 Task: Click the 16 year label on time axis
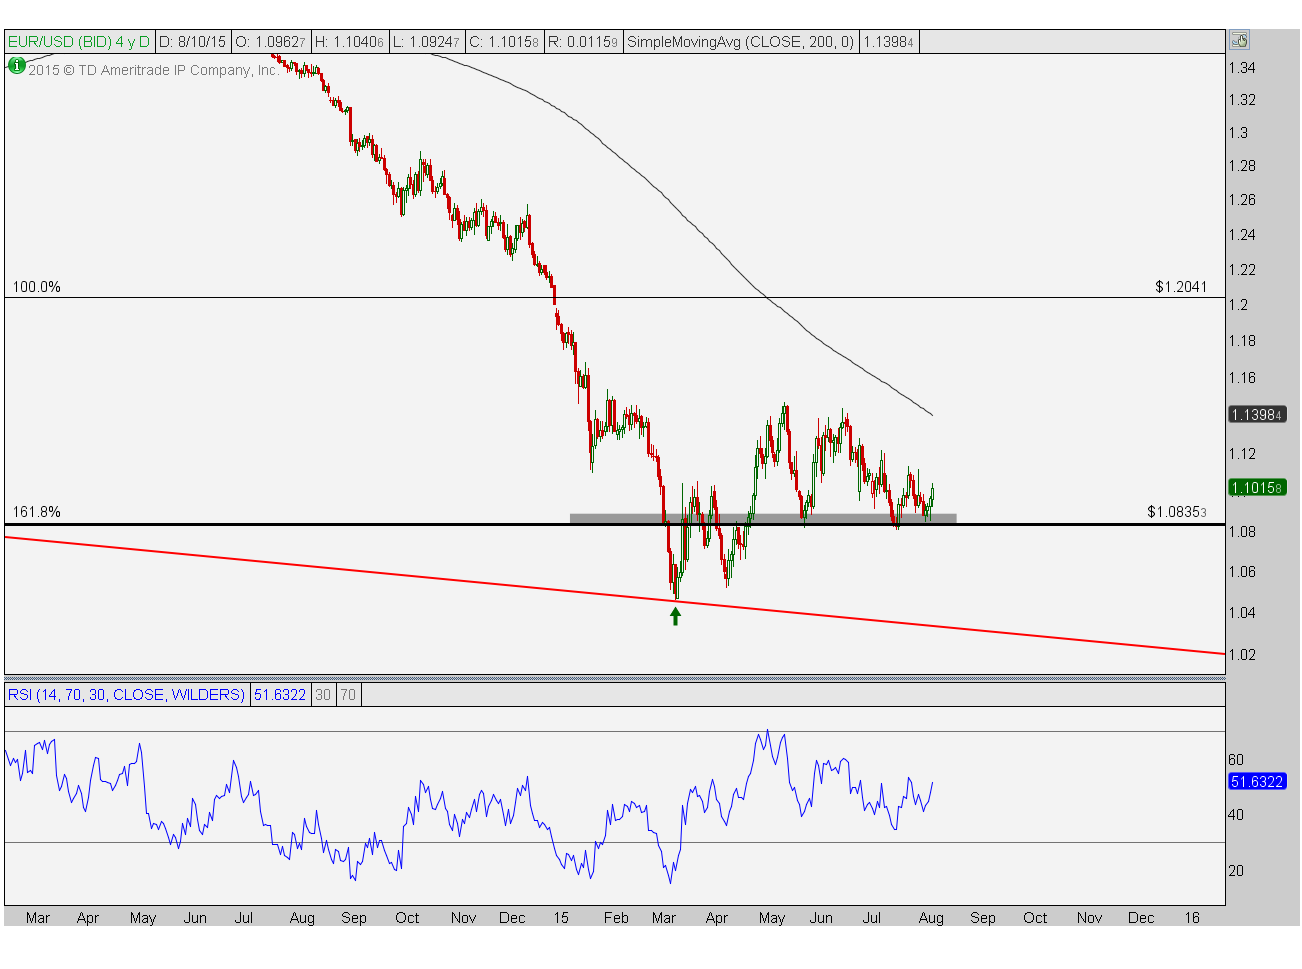tap(1192, 918)
